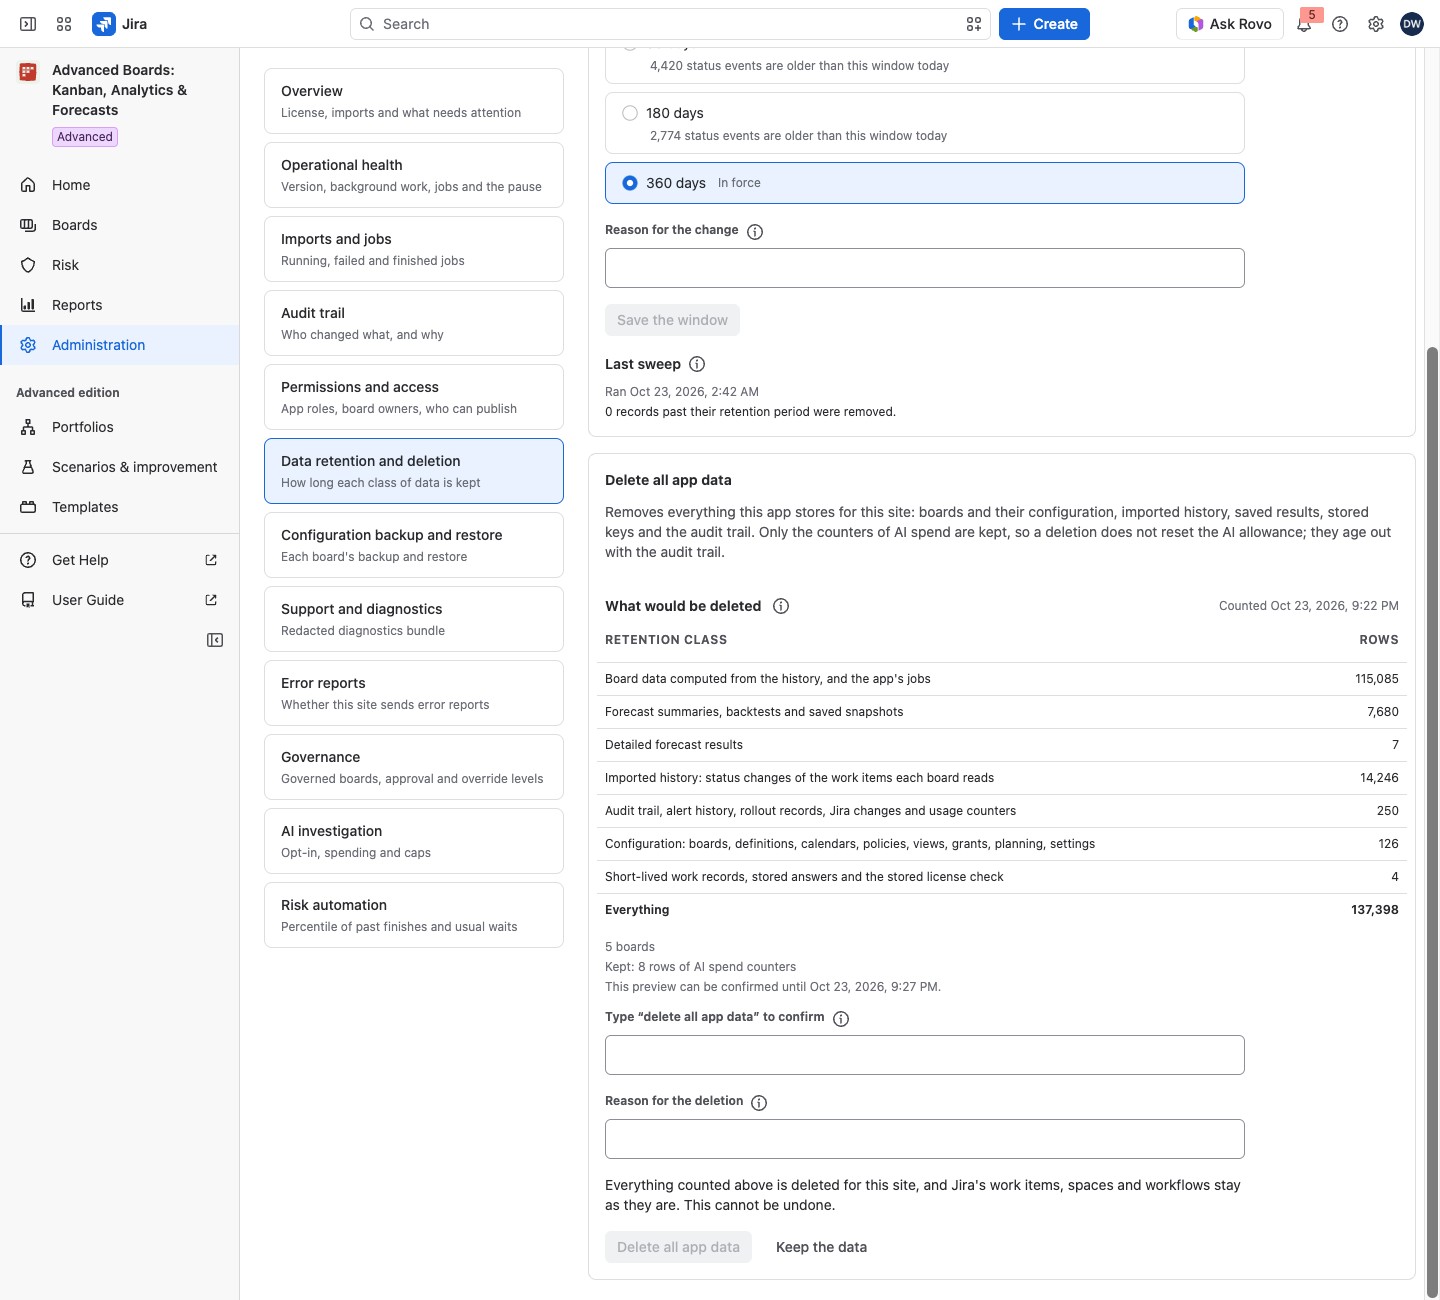The height and width of the screenshot is (1300, 1440).
Task: Click the Delete all app data button
Action: point(678,1247)
